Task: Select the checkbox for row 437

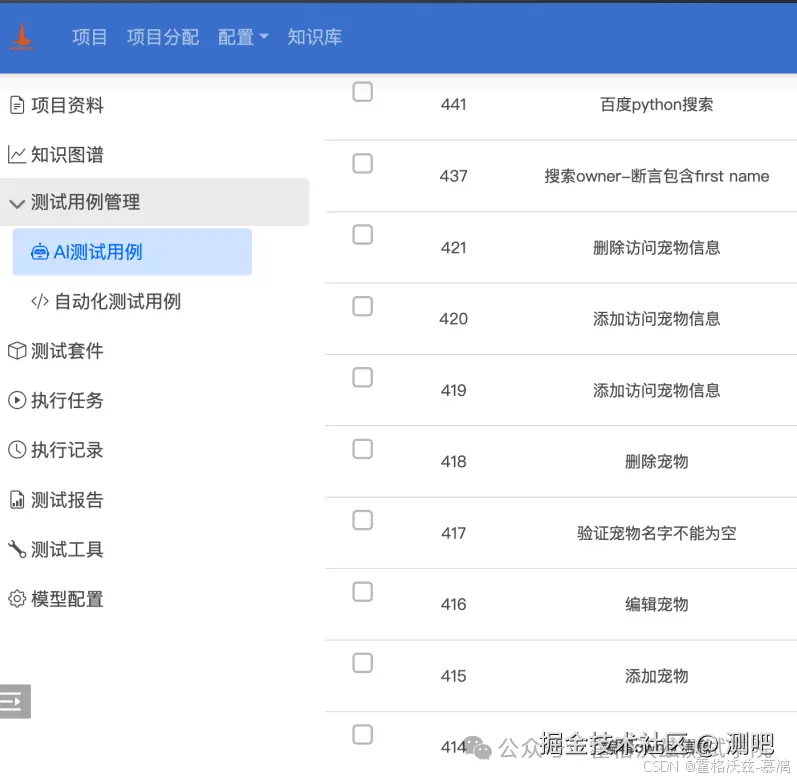Action: (363, 163)
